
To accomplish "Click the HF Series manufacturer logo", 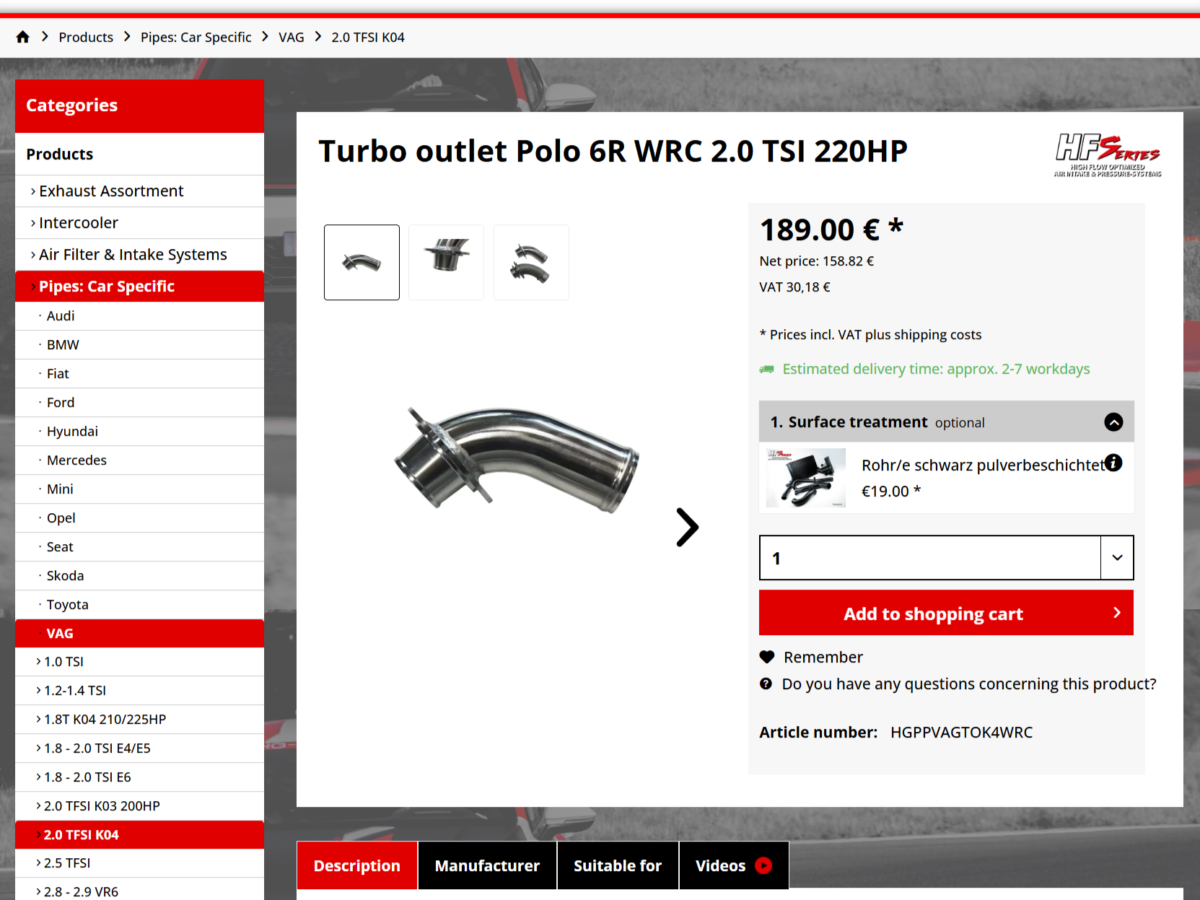I will pyautogui.click(x=1108, y=155).
